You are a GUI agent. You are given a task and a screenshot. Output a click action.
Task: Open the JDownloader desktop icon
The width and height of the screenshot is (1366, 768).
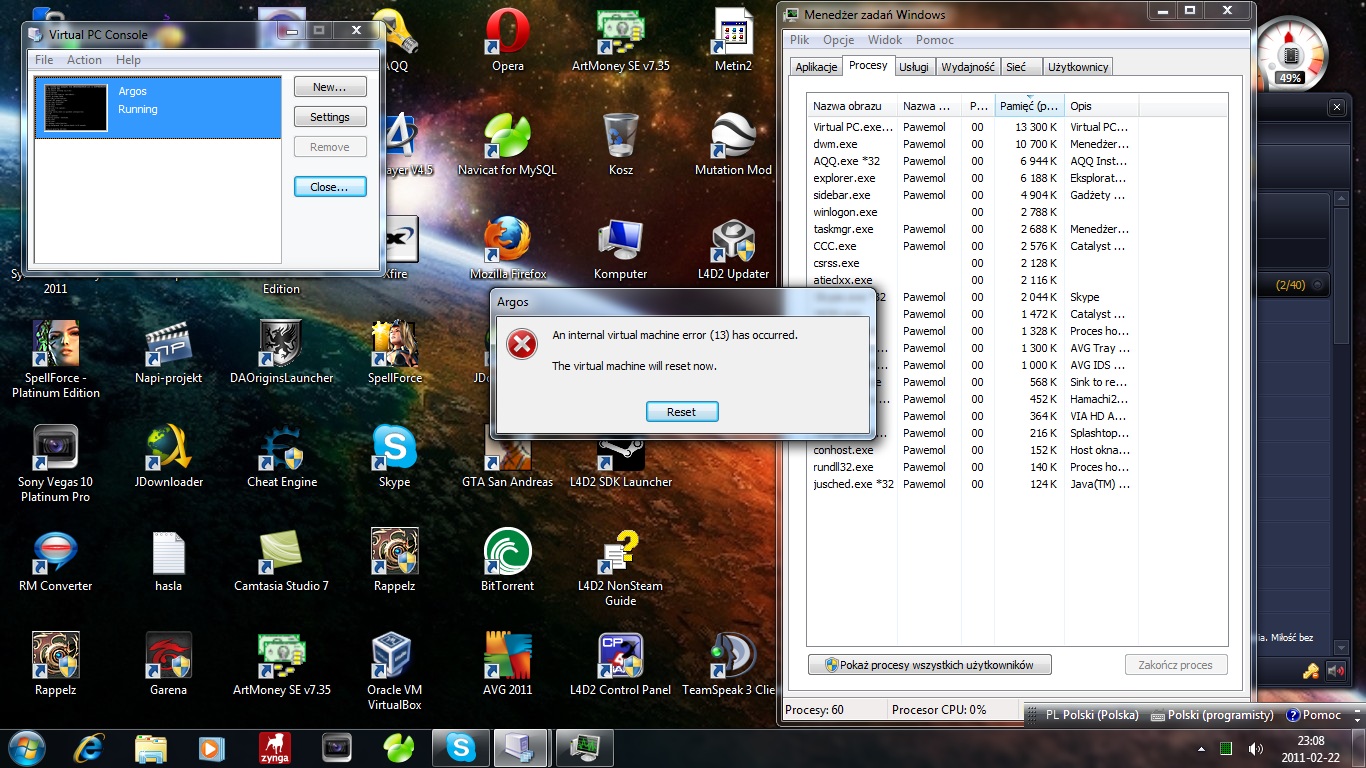point(168,456)
